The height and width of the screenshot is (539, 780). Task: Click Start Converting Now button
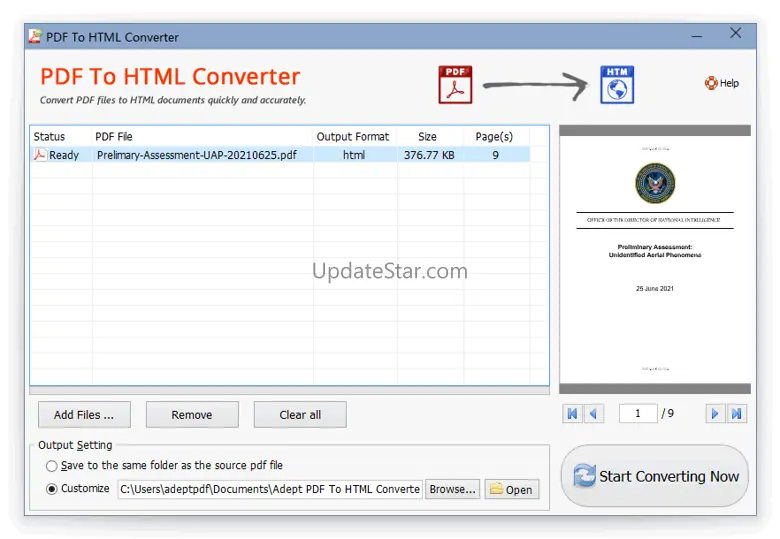click(655, 476)
